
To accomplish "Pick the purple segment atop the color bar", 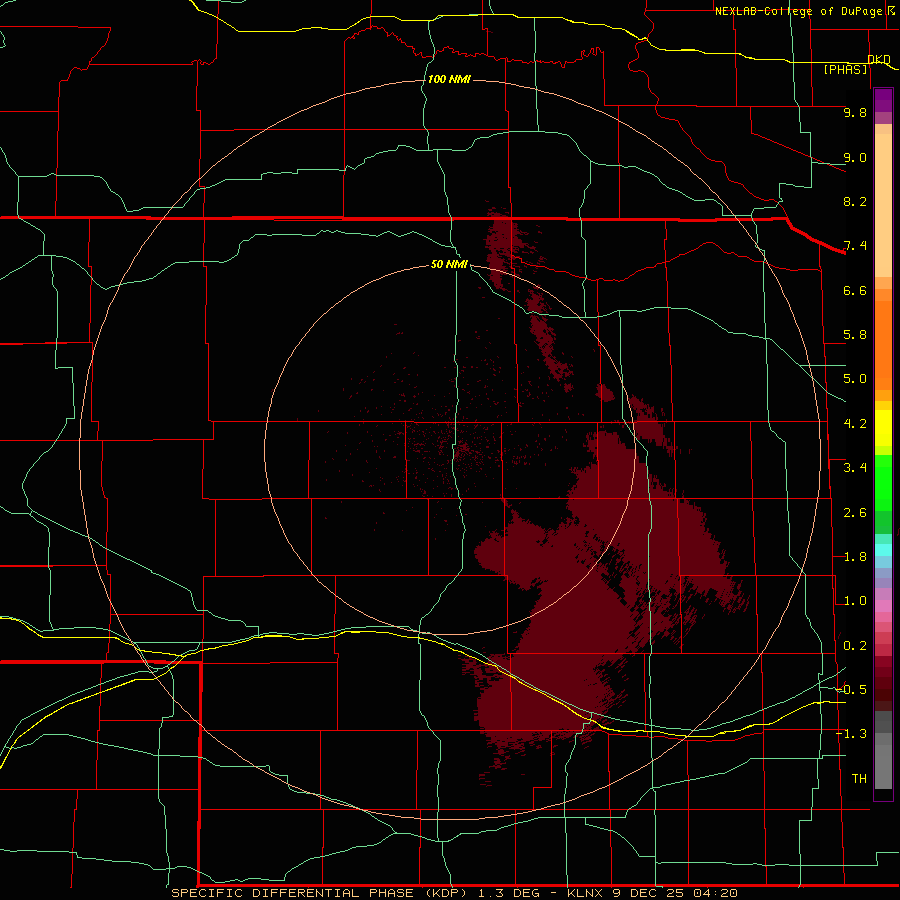I will [x=883, y=100].
